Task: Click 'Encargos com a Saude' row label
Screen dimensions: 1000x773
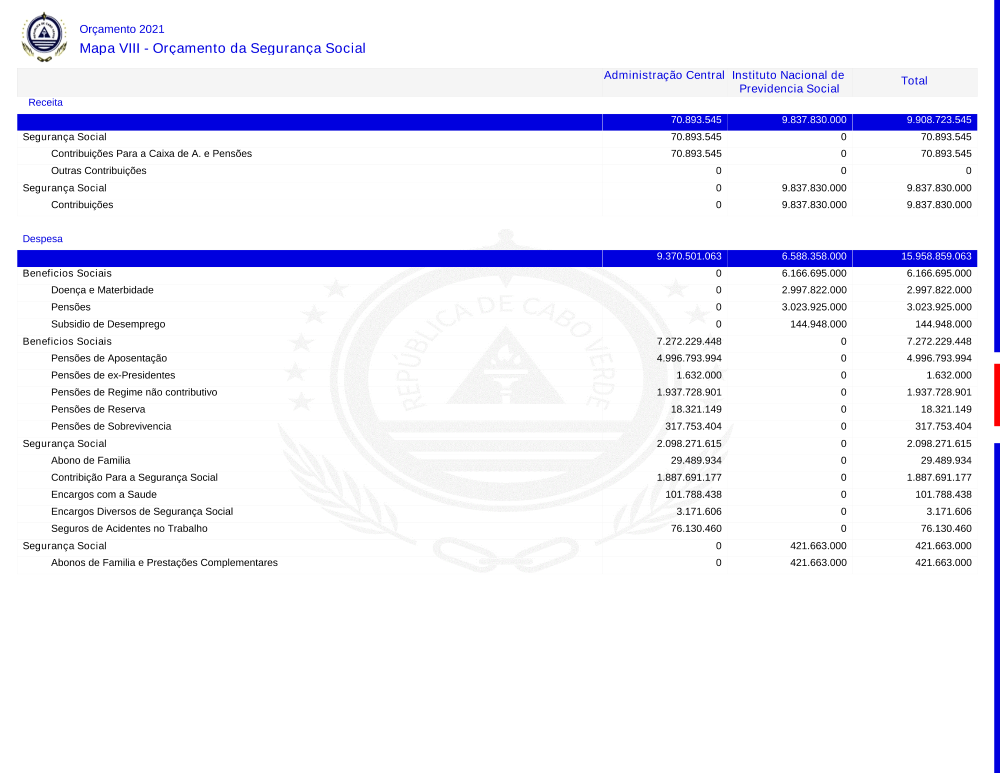Action: pyautogui.click(x=104, y=494)
